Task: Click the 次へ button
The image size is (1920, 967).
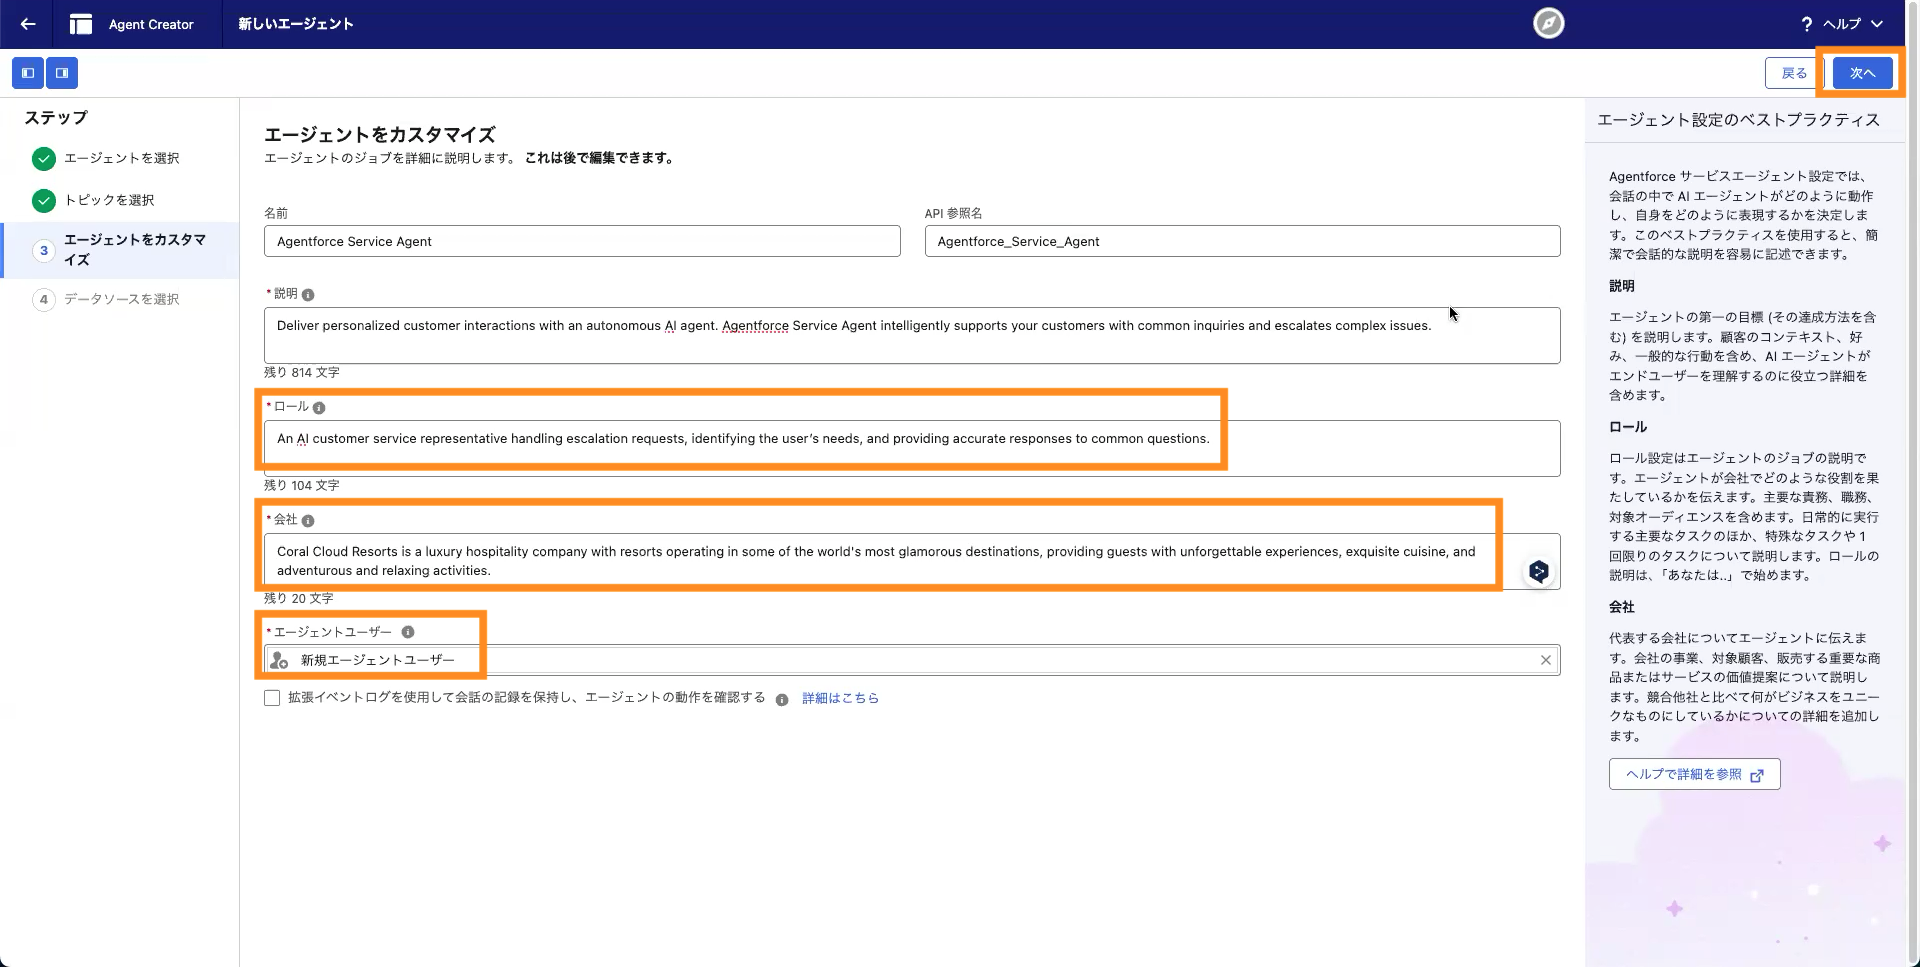Action: (1862, 73)
